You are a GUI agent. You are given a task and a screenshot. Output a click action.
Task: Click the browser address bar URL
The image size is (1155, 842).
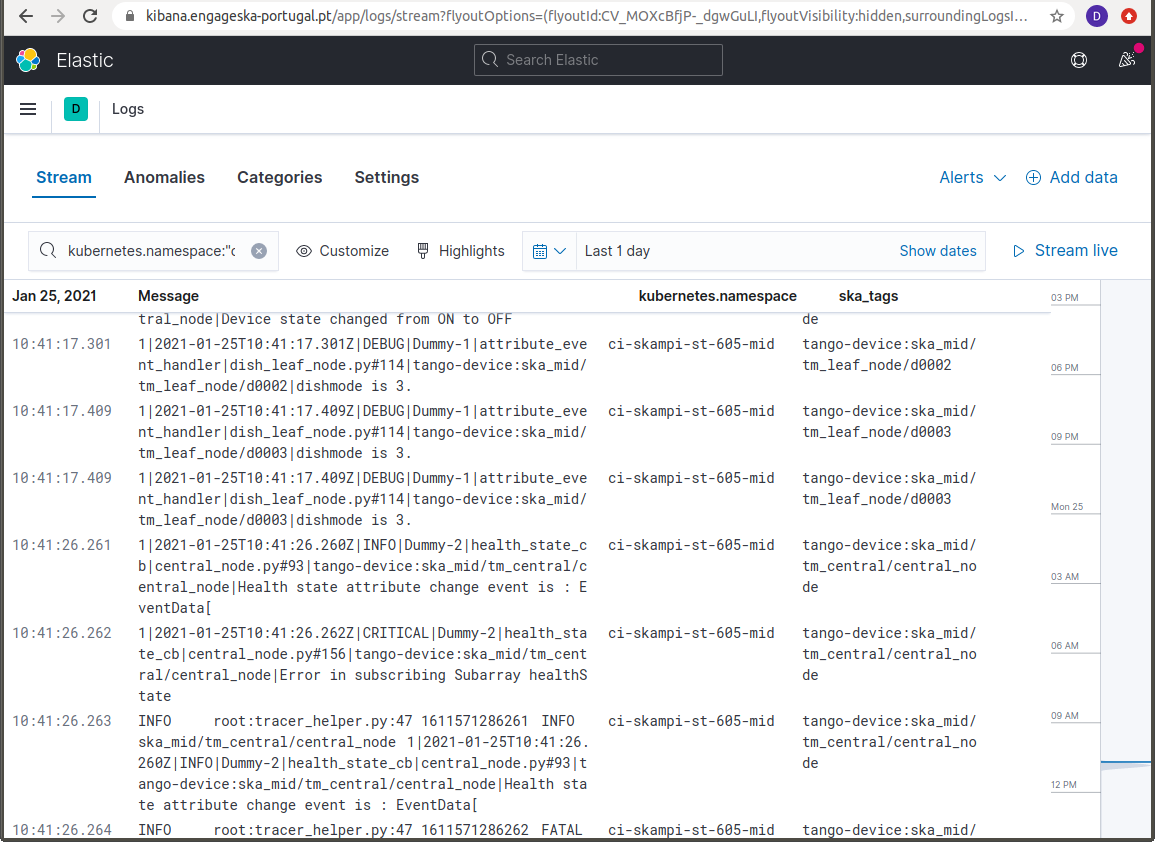[586, 16]
